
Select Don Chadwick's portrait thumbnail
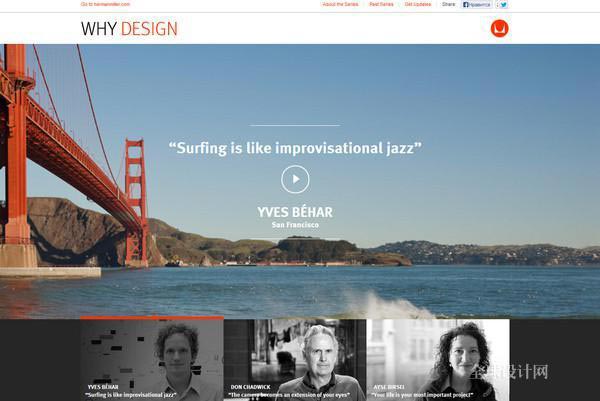[295, 360]
